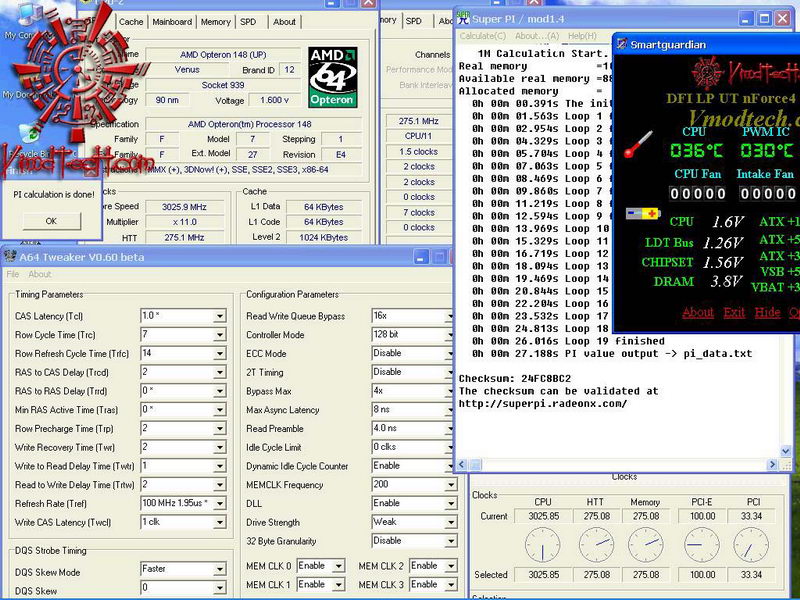
Task: Expand the MEM CLK 2 dropdown
Action: (451, 566)
